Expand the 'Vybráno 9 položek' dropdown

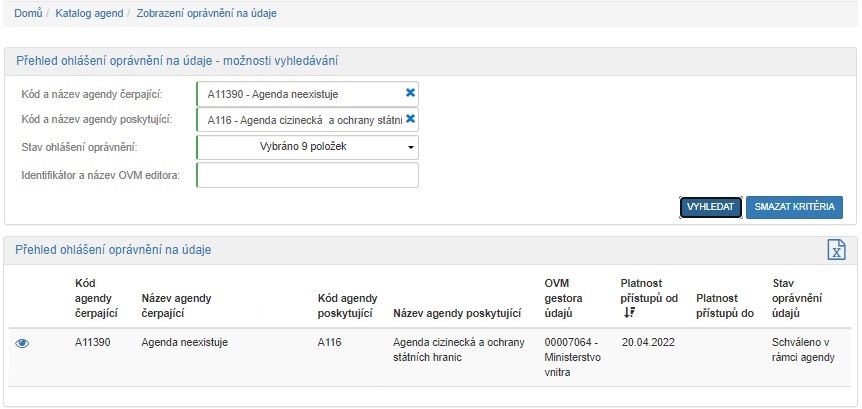click(x=308, y=148)
